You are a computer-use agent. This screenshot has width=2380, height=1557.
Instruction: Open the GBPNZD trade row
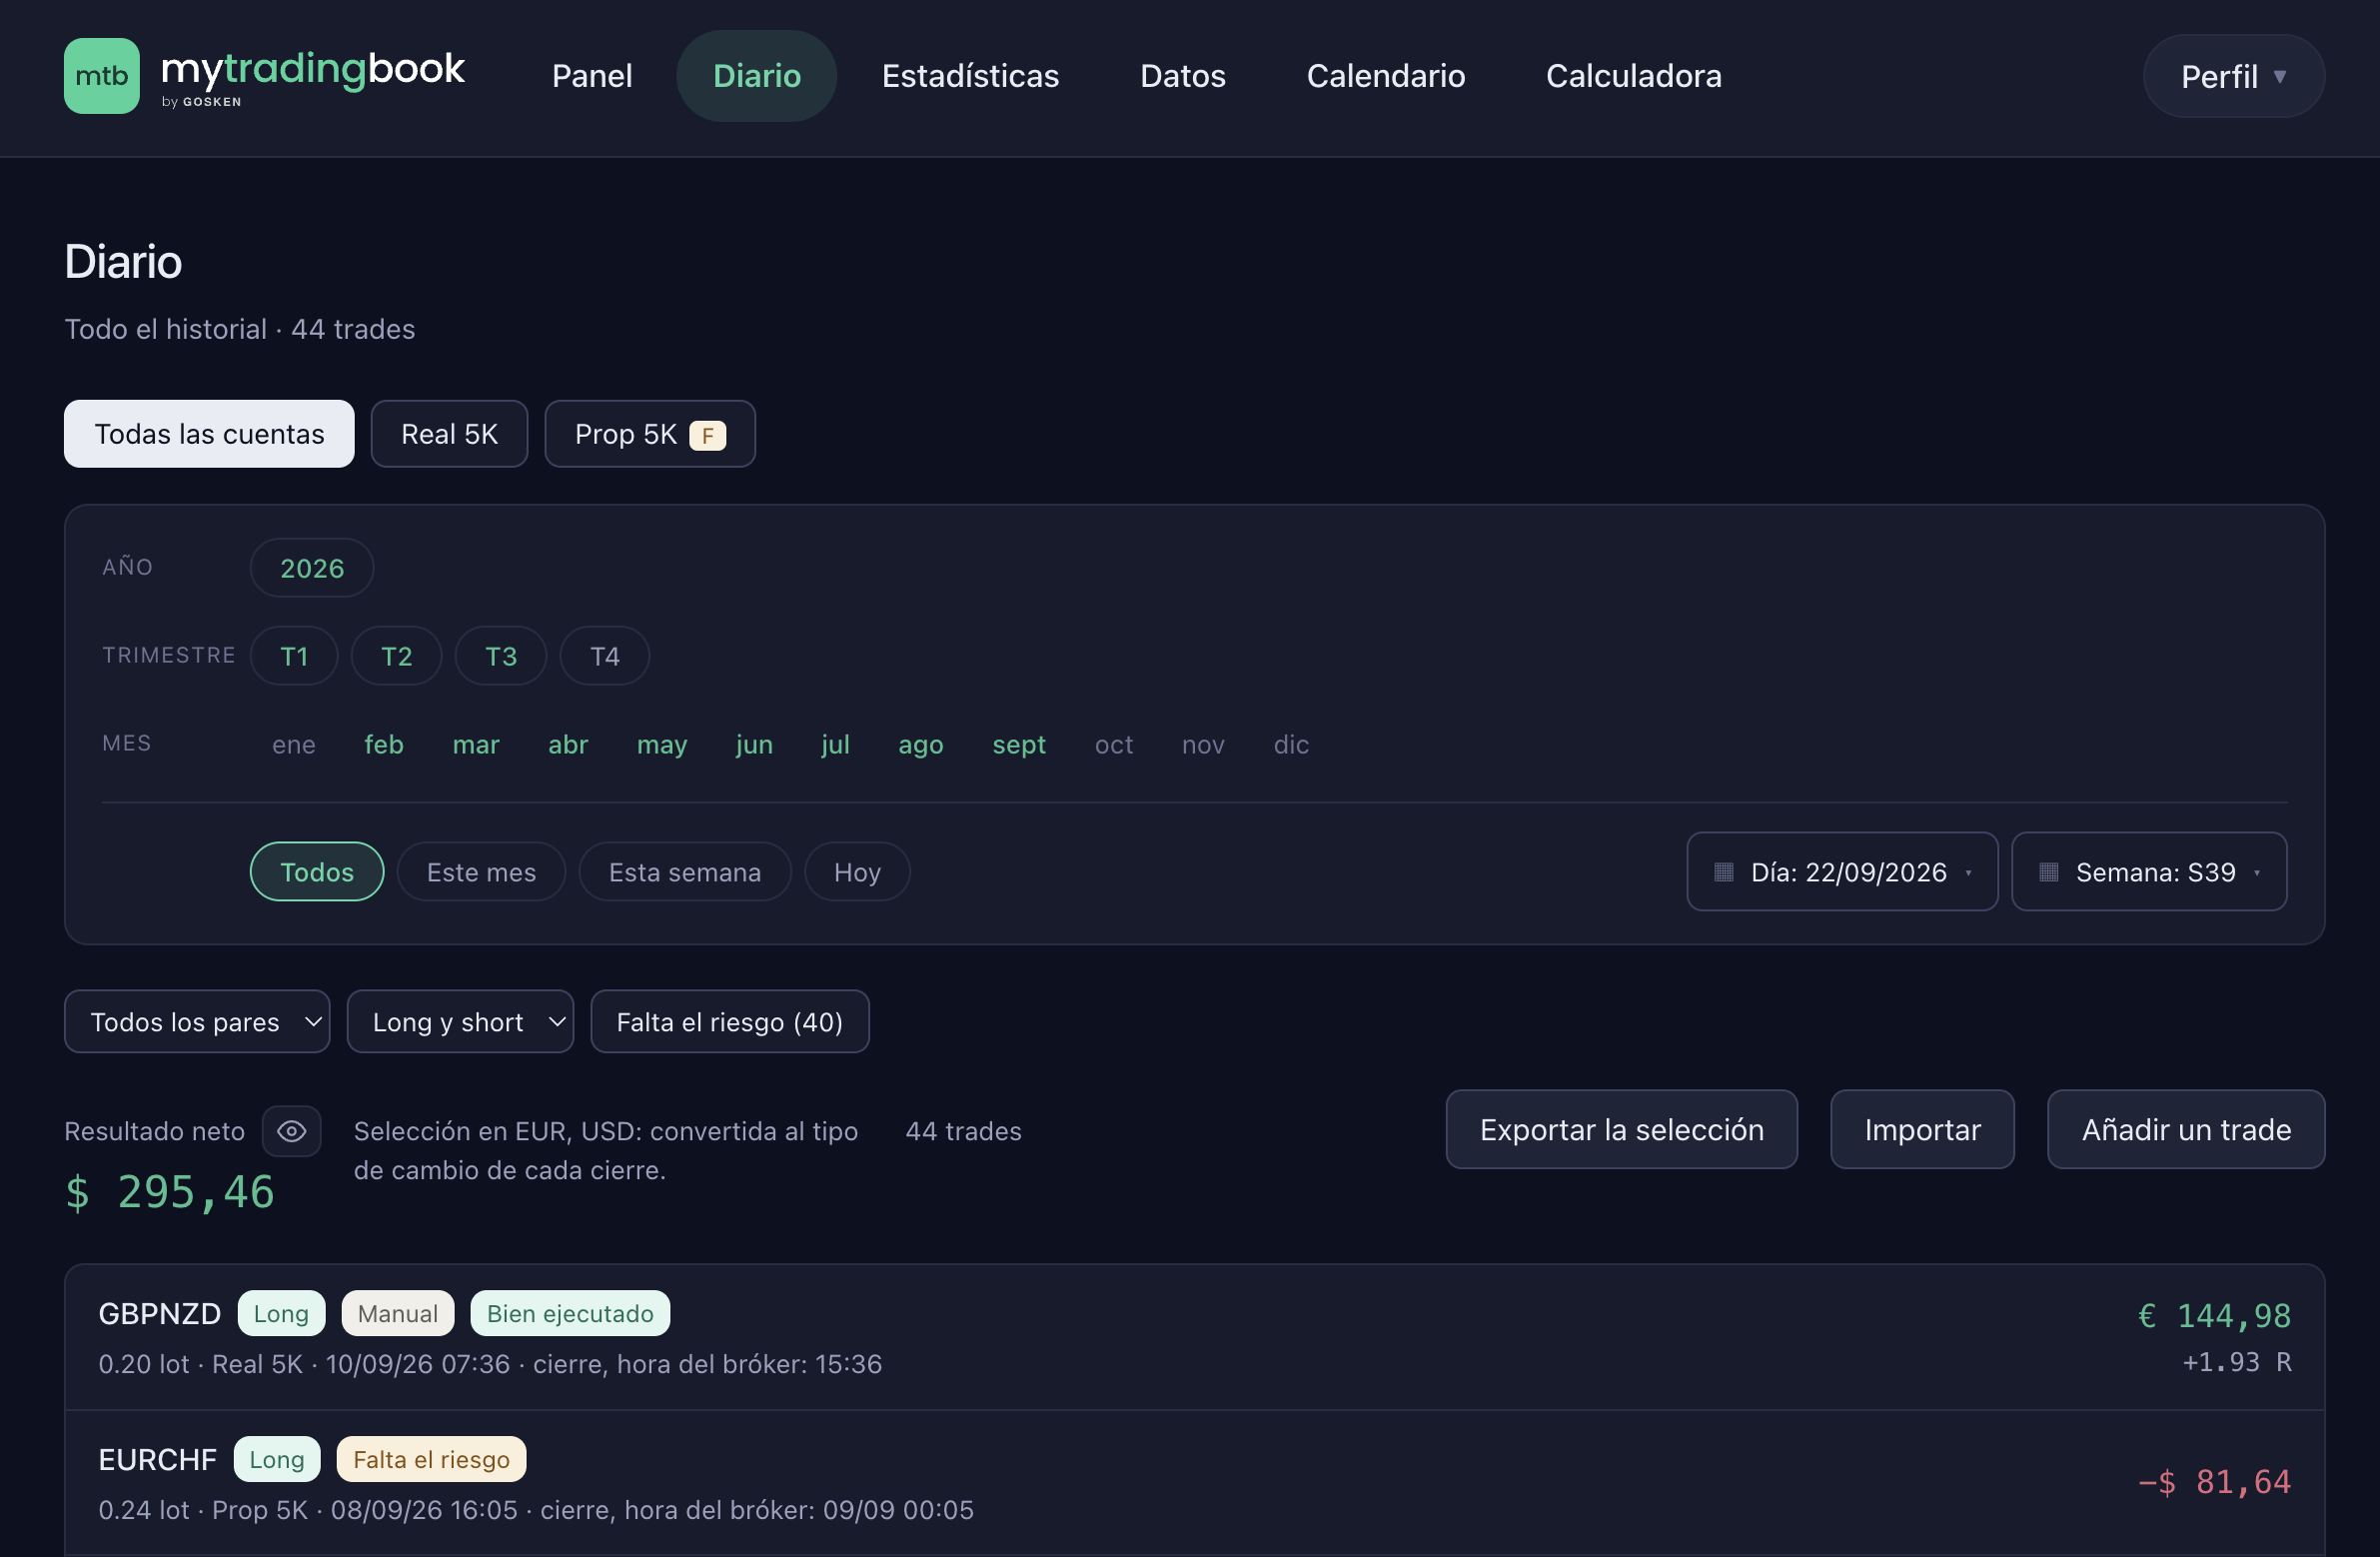pos(1194,1338)
